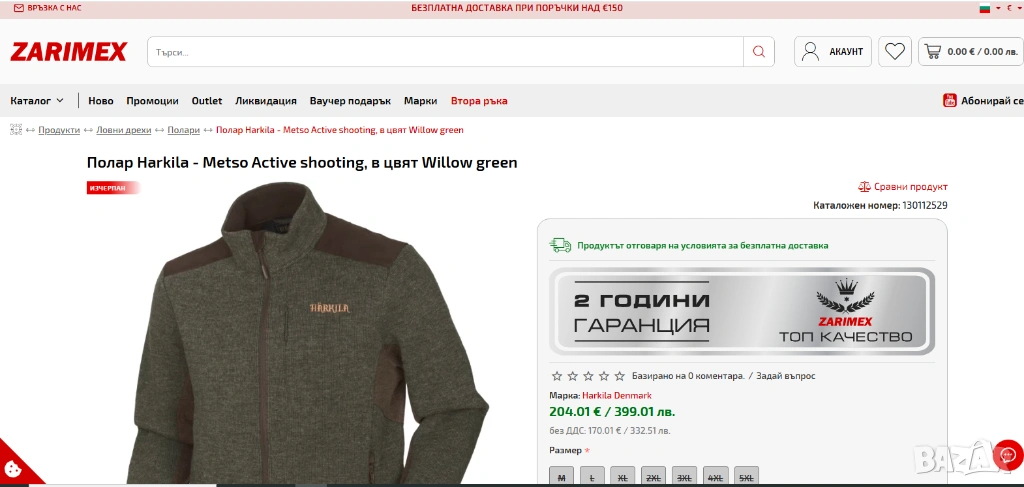Open the Промоции menu item
Viewport: 1024px width, 487px height.
pos(152,101)
